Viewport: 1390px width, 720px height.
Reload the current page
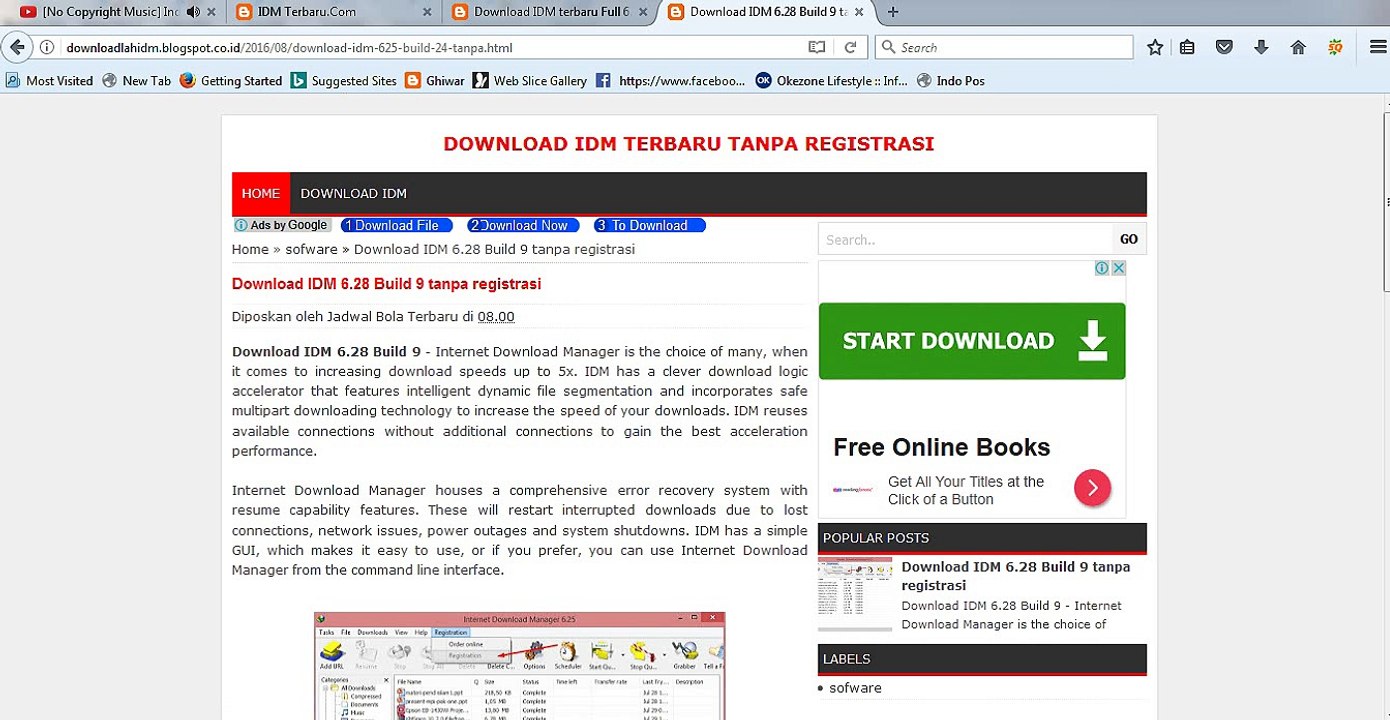point(850,47)
